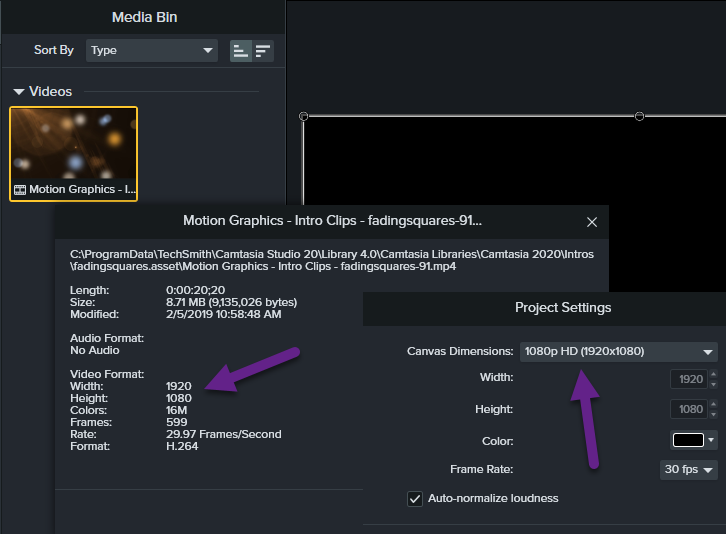Screen dimensions: 726x534
Task: Open the Canvas Dimensions dropdown
Action: [619, 351]
